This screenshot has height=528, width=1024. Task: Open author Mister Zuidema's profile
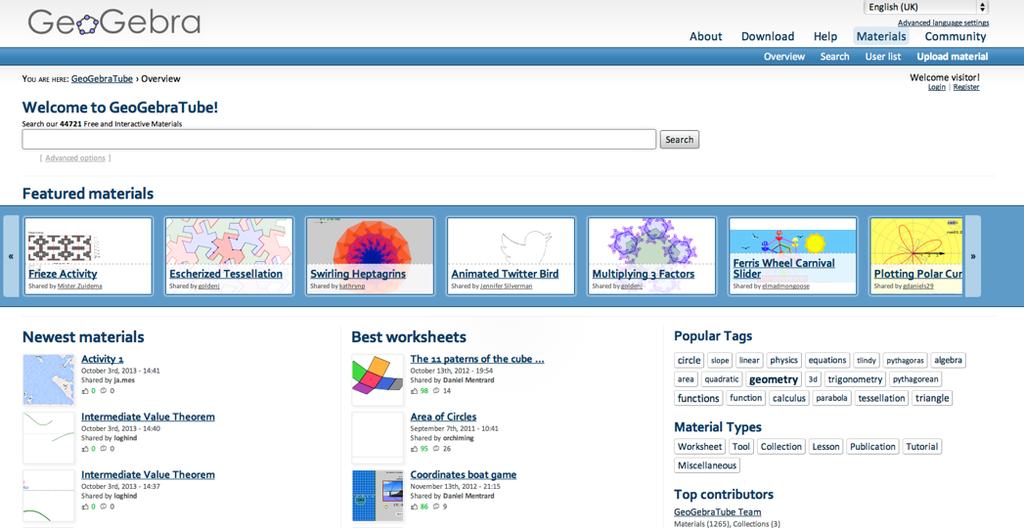click(x=80, y=286)
